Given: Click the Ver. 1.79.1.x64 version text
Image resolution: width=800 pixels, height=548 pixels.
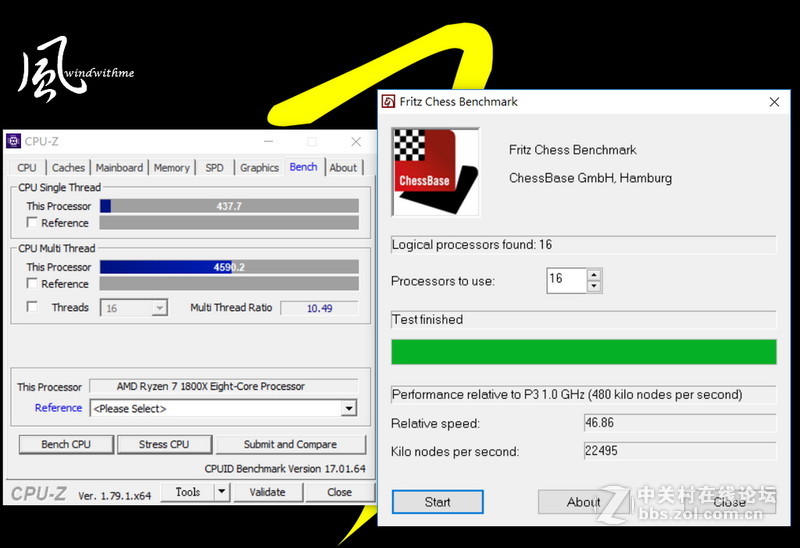Looking at the screenshot, I should coord(114,495).
